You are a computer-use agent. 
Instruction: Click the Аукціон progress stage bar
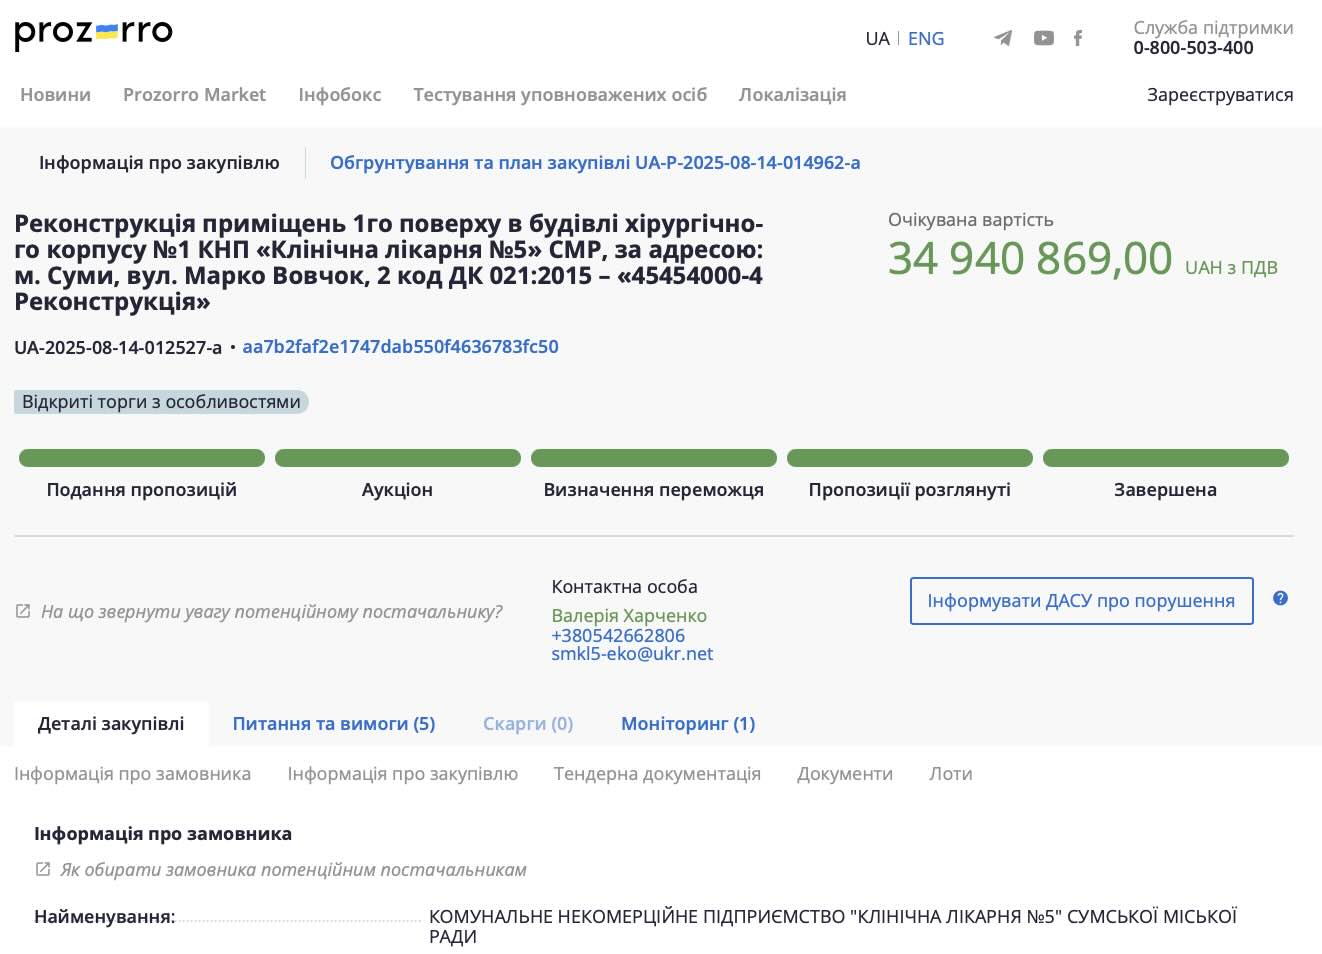coord(397,458)
